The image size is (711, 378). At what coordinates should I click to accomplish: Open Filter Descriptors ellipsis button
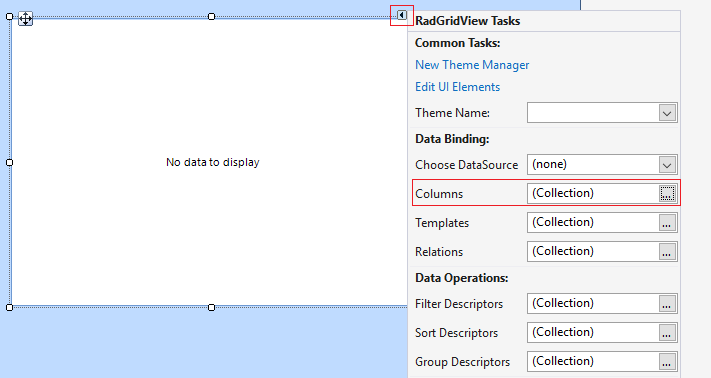(667, 304)
